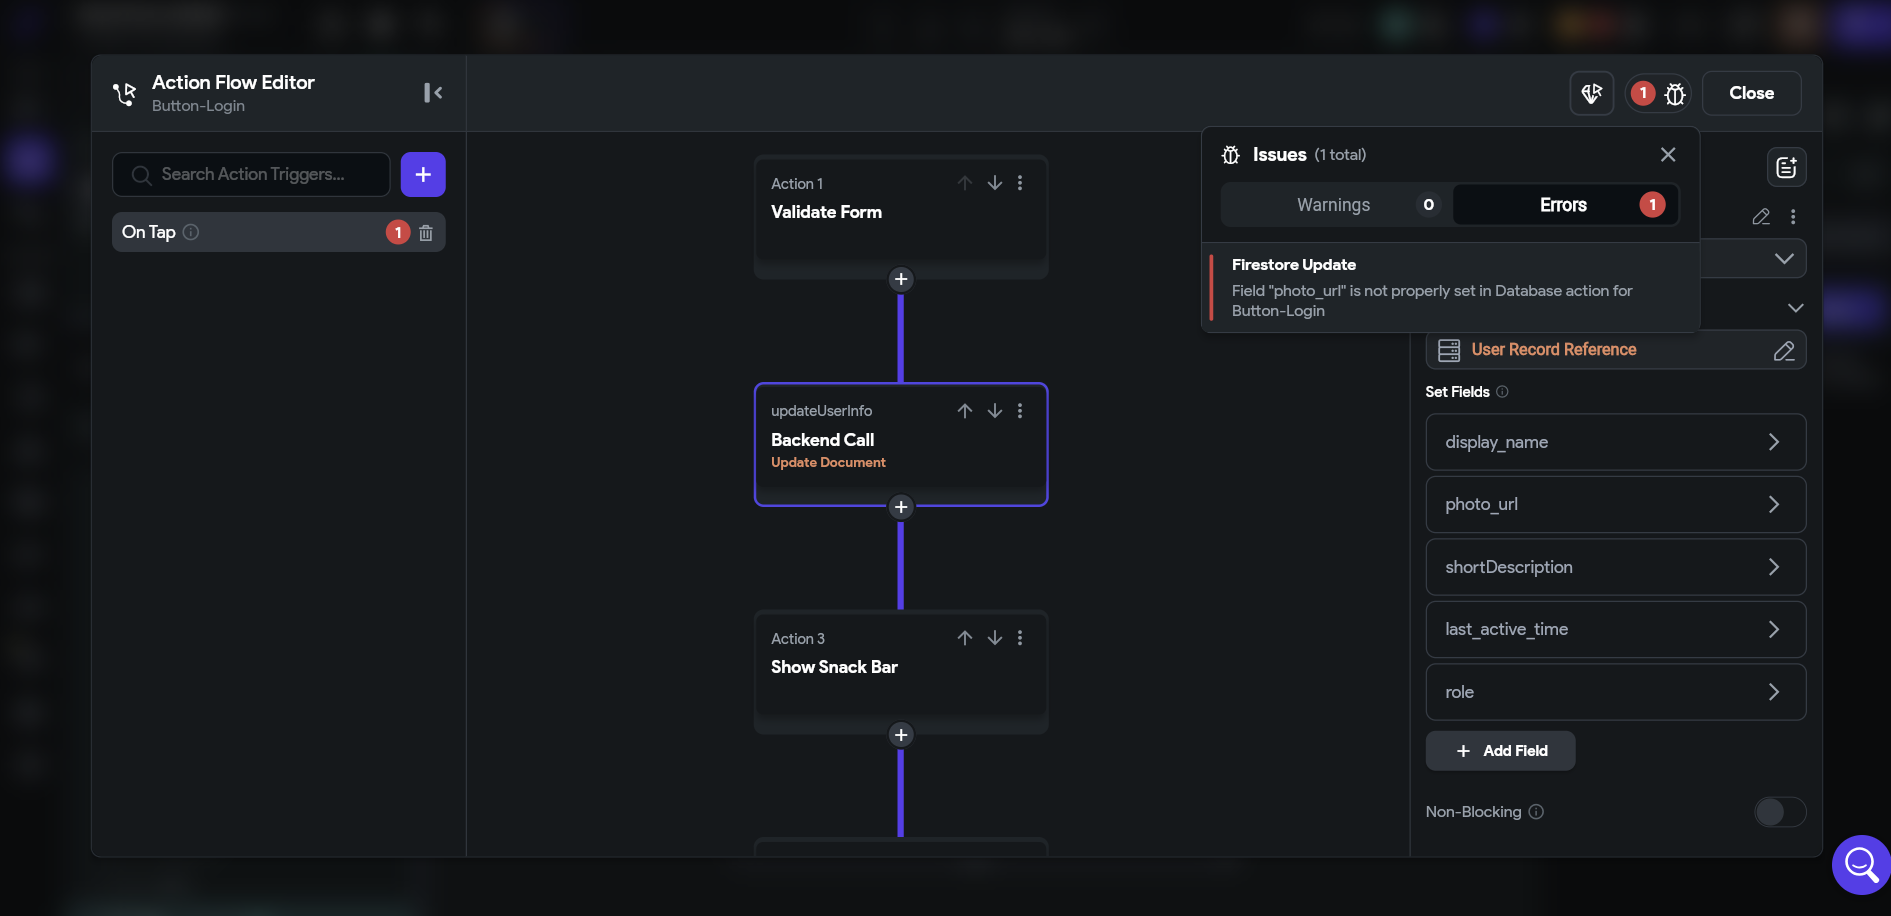1891x916 pixels.
Task: Move Backend Call action down
Action: tap(995, 411)
